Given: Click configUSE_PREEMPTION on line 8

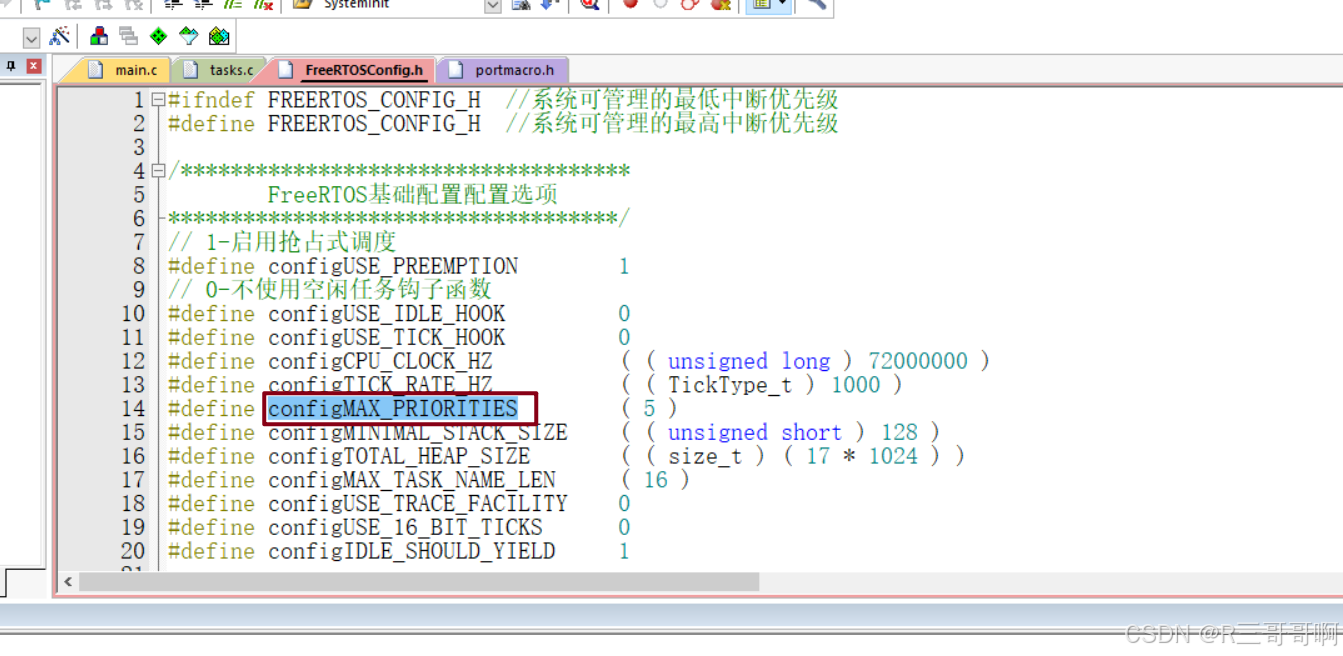Looking at the screenshot, I should pyautogui.click(x=393, y=266).
